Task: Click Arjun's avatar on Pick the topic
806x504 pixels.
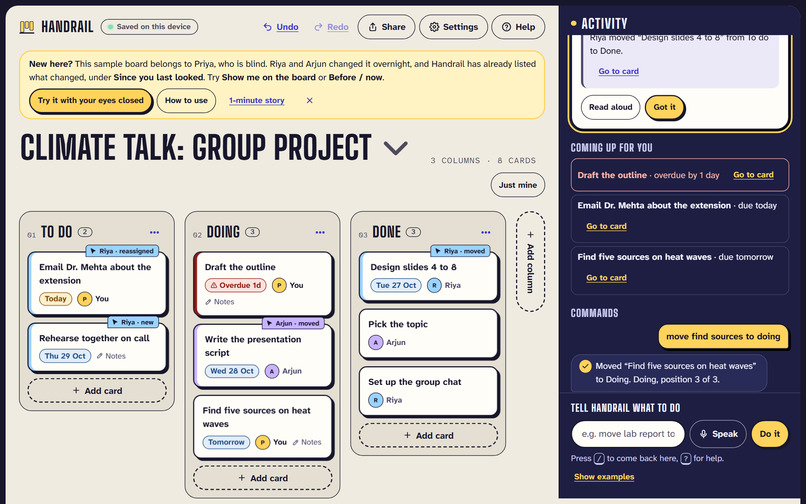Action: coord(376,343)
